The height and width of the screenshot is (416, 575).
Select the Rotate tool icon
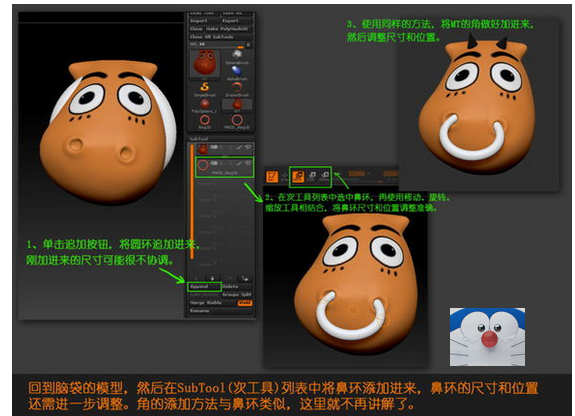[x=324, y=177]
